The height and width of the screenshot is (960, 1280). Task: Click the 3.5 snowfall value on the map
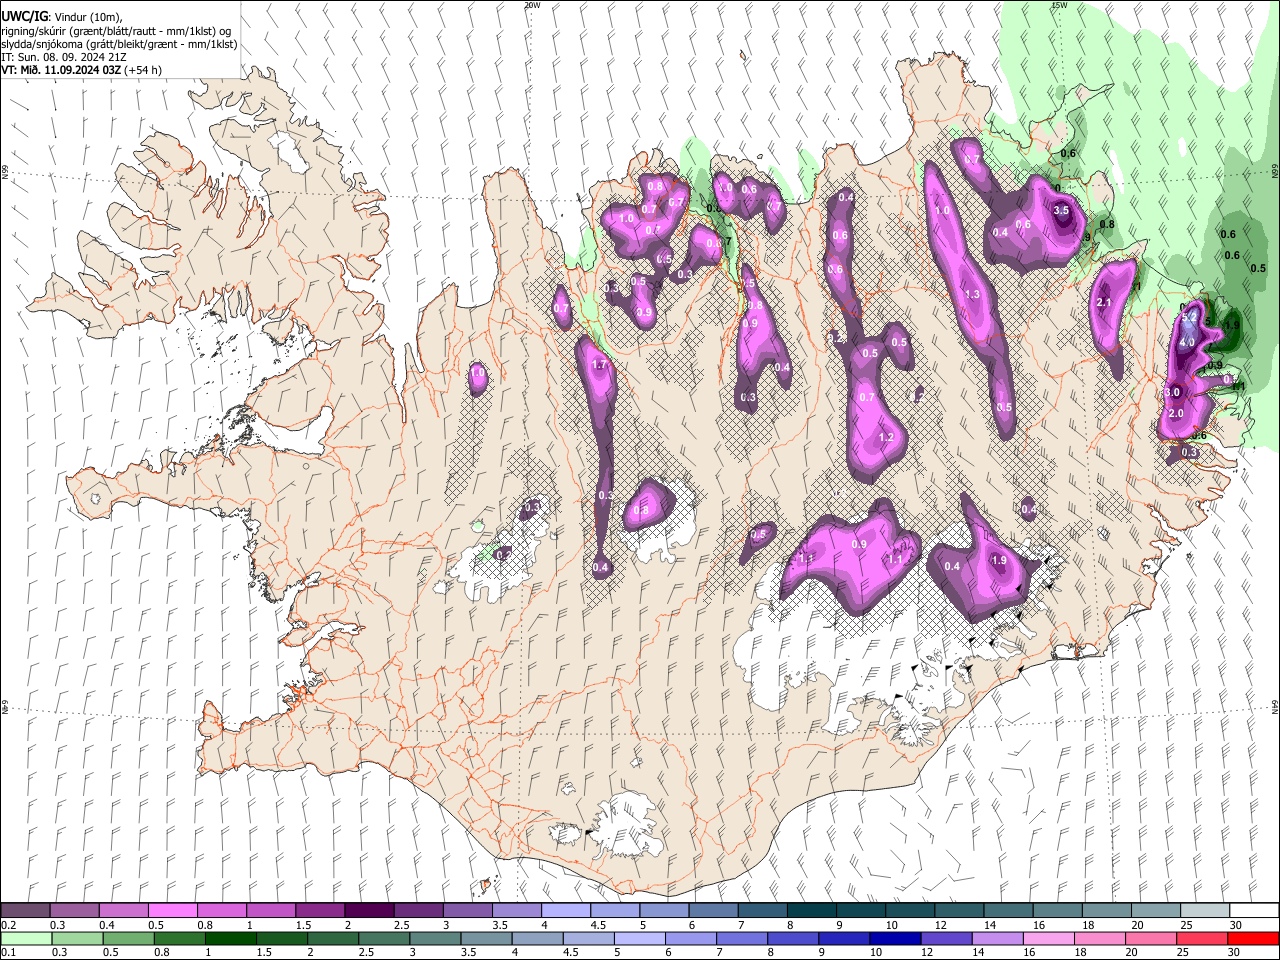click(1062, 211)
